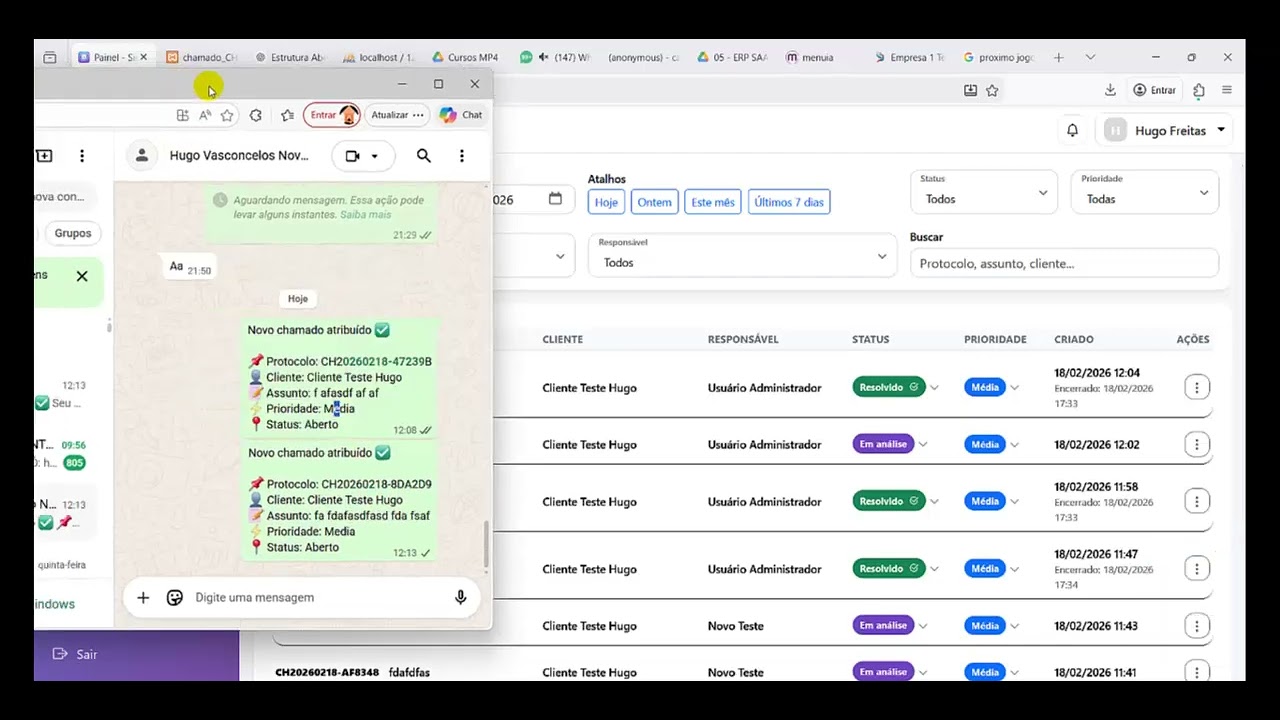This screenshot has width=1280, height=720.
Task: Open the Firefox application menu
Action: 1227,90
